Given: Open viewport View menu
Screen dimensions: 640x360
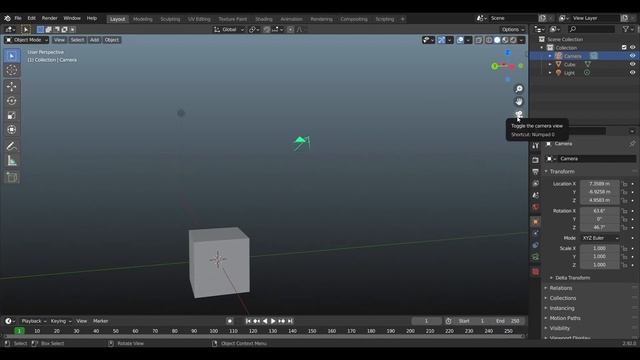Looking at the screenshot, I should click(x=59, y=40).
